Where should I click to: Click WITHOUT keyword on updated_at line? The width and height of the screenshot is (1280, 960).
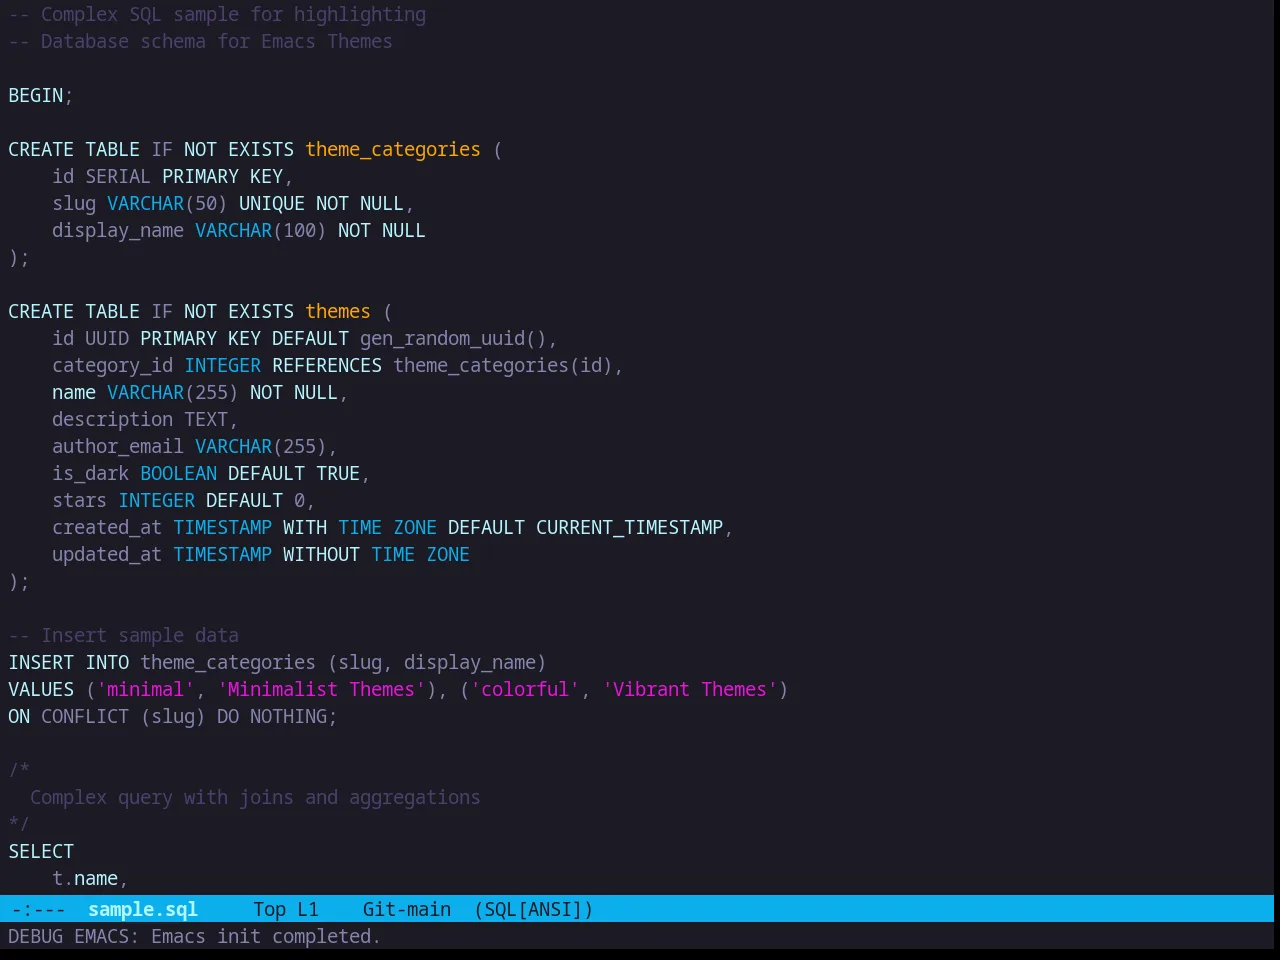[x=321, y=554]
